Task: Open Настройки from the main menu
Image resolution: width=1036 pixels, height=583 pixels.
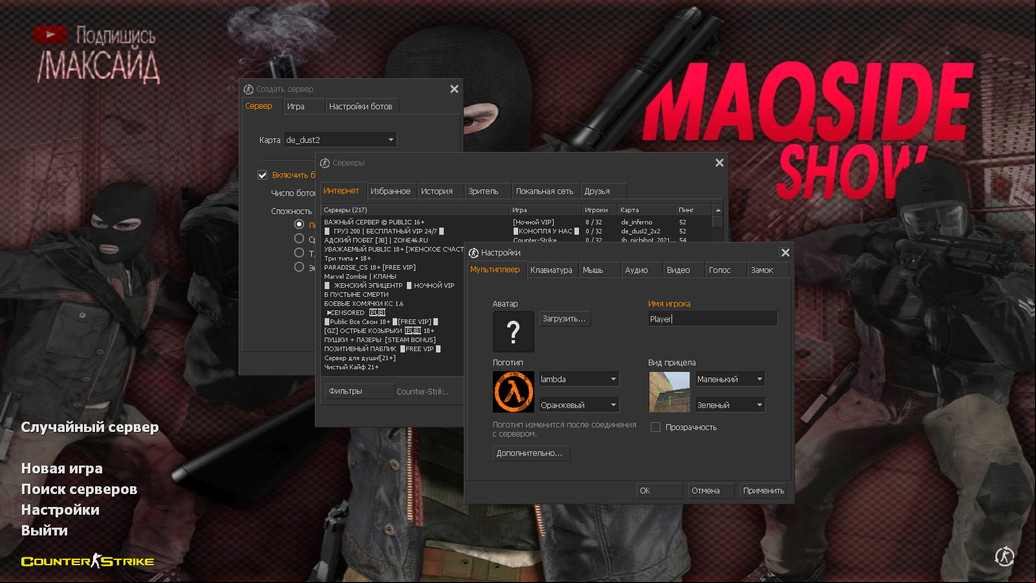Action: (x=60, y=510)
